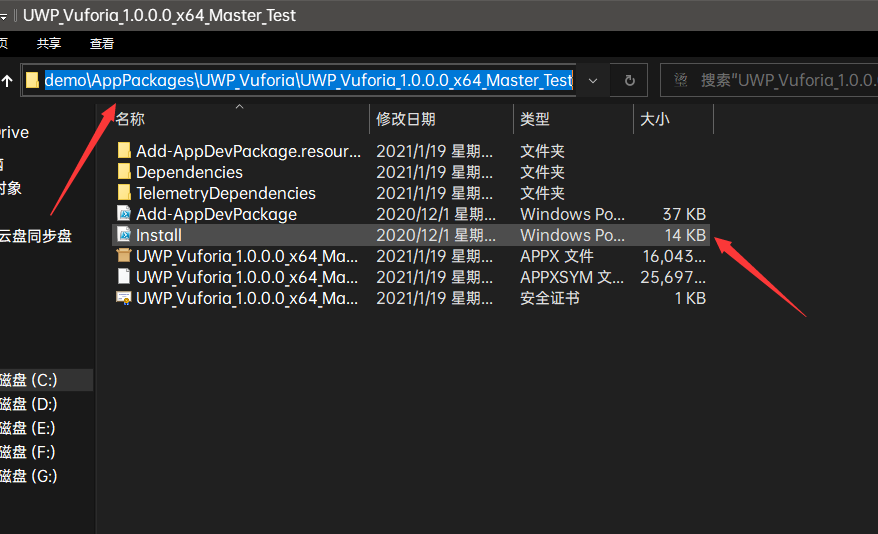
Task: Sort files by 大小 column
Action: point(655,119)
